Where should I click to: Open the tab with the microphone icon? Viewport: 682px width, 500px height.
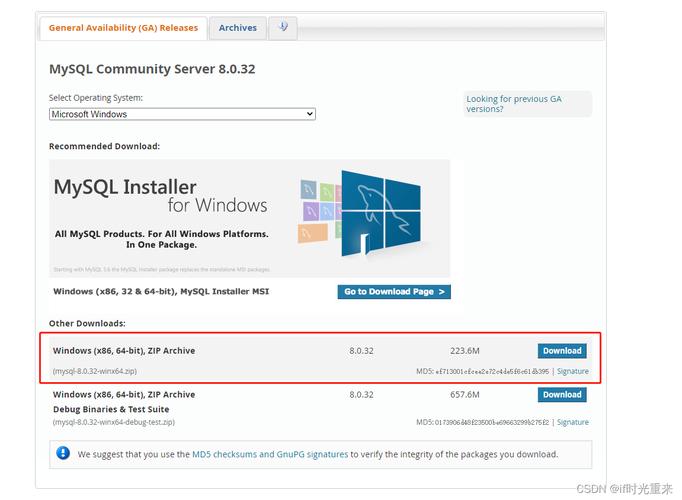pyautogui.click(x=283, y=28)
